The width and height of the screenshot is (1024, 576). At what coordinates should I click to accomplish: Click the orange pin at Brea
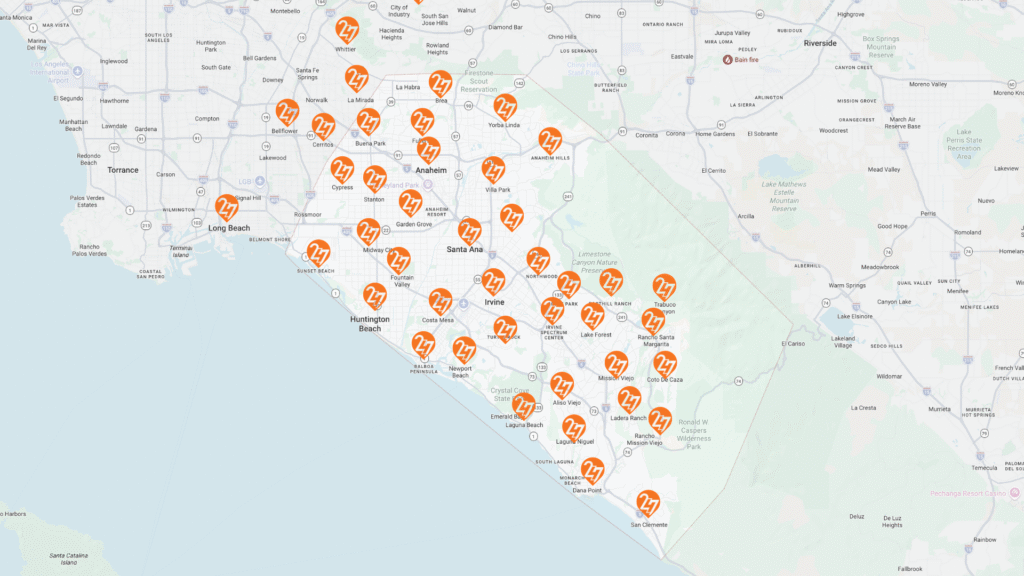[x=441, y=84]
